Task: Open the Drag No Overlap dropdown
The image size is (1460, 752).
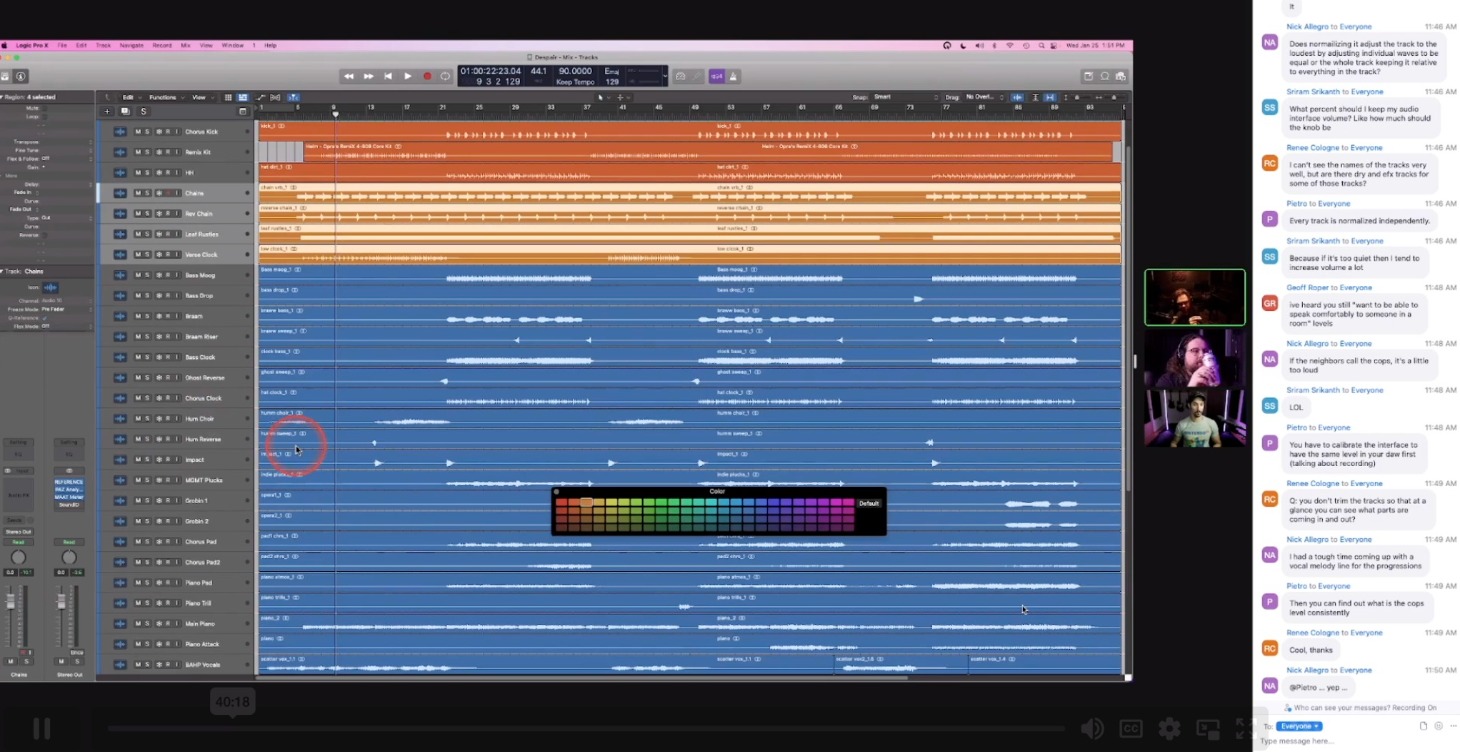Action: 981,97
